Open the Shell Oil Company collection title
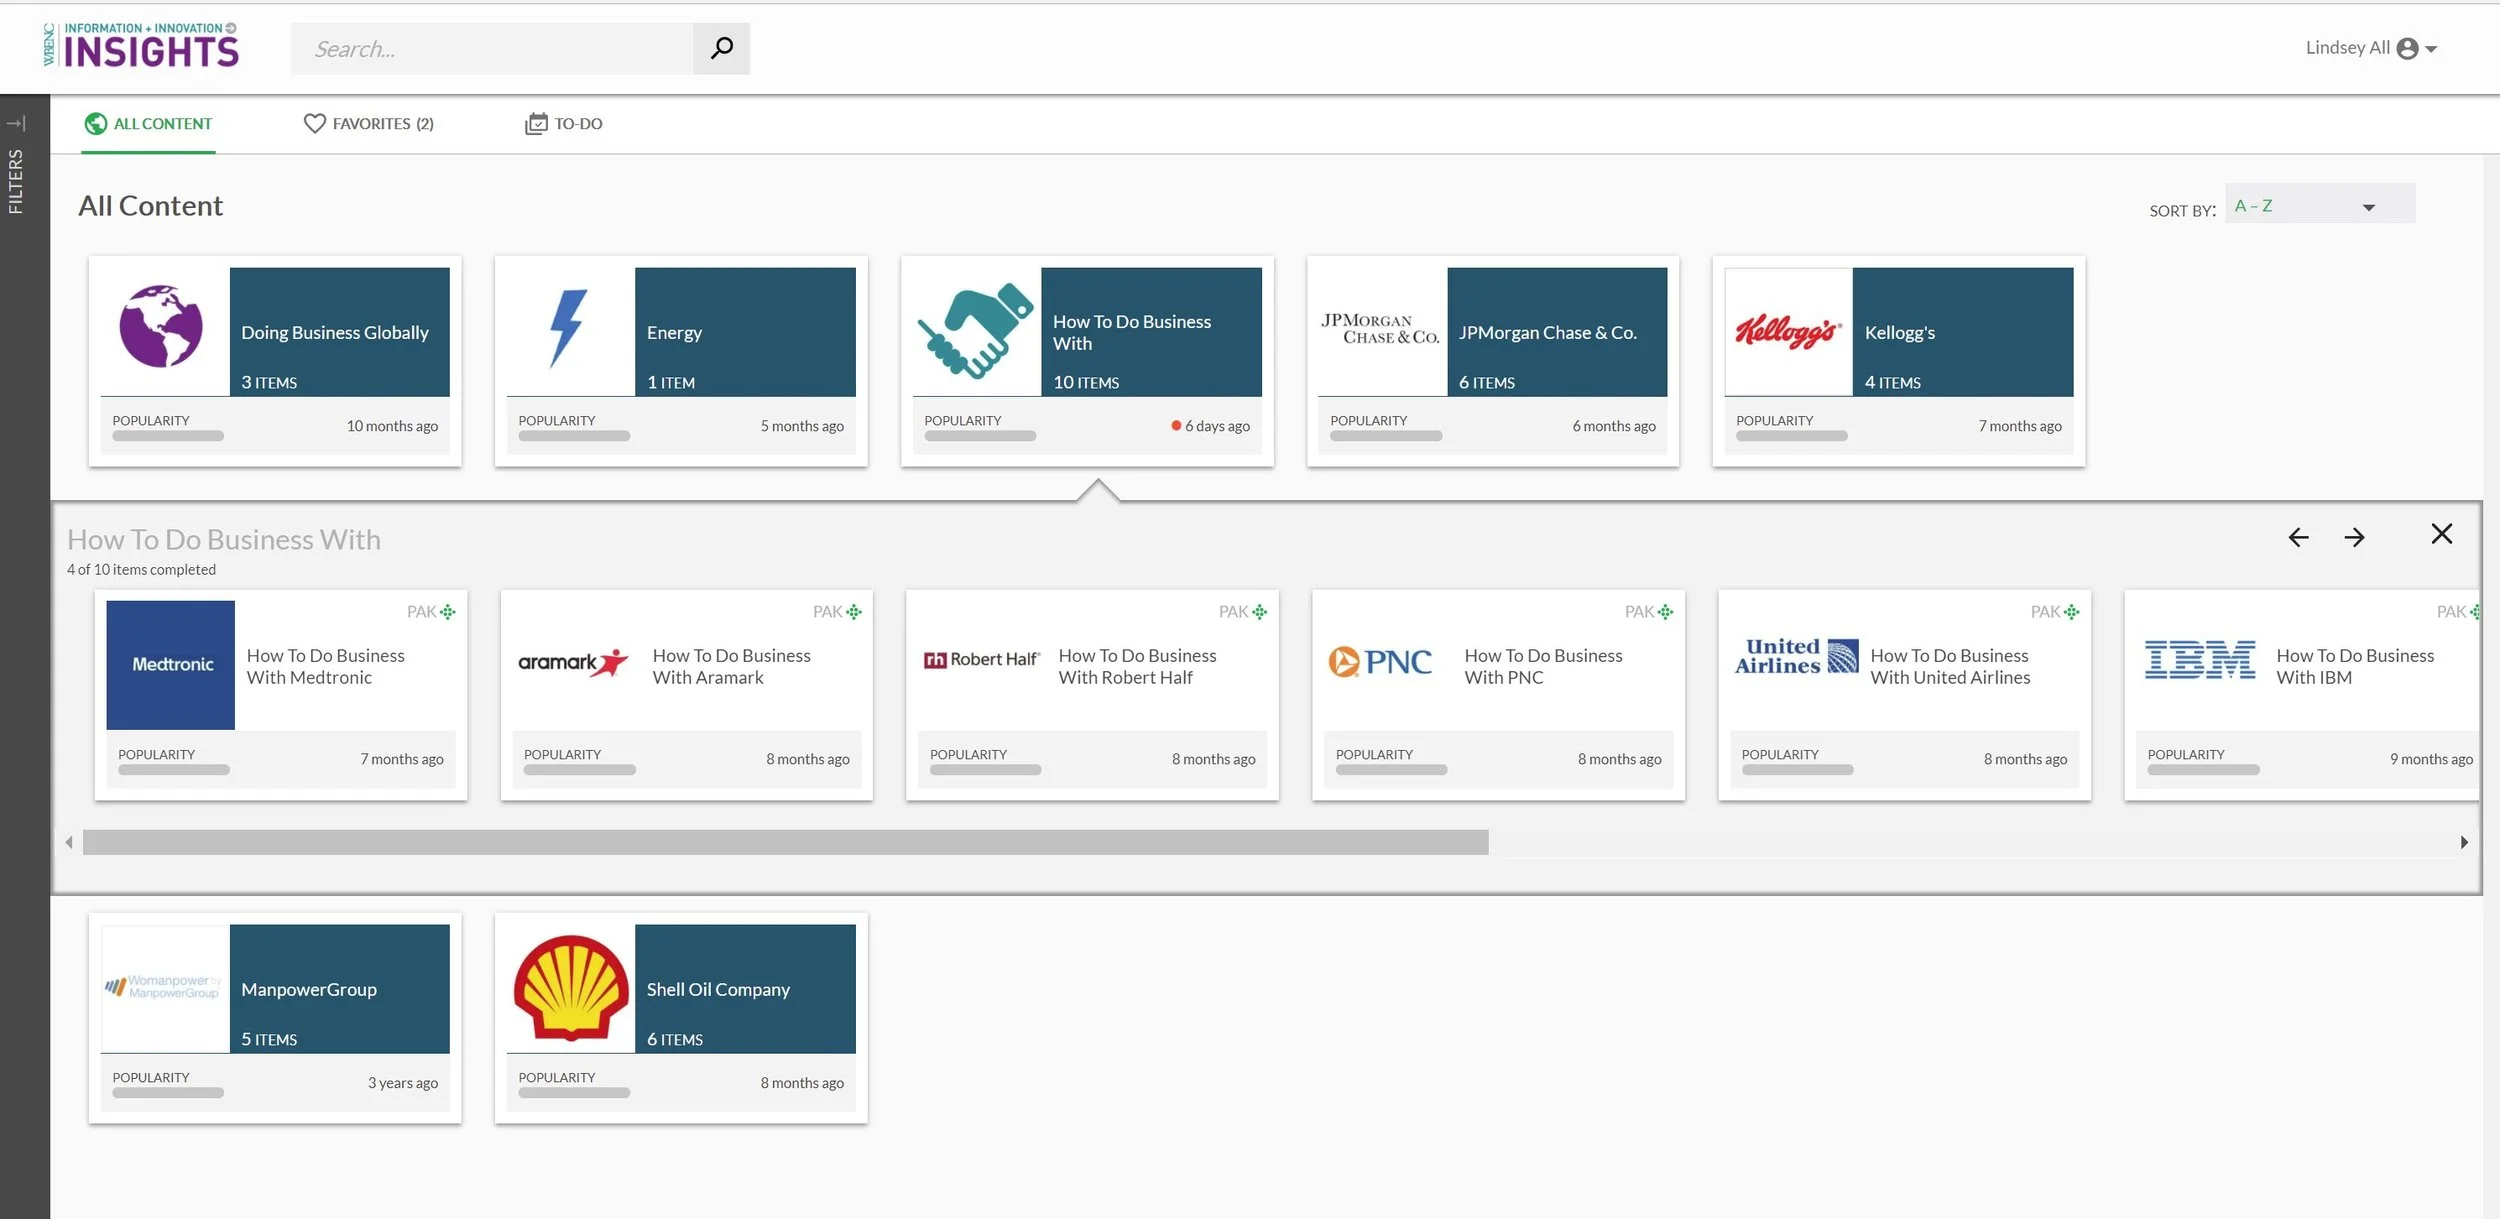The image size is (2500, 1219). point(718,989)
